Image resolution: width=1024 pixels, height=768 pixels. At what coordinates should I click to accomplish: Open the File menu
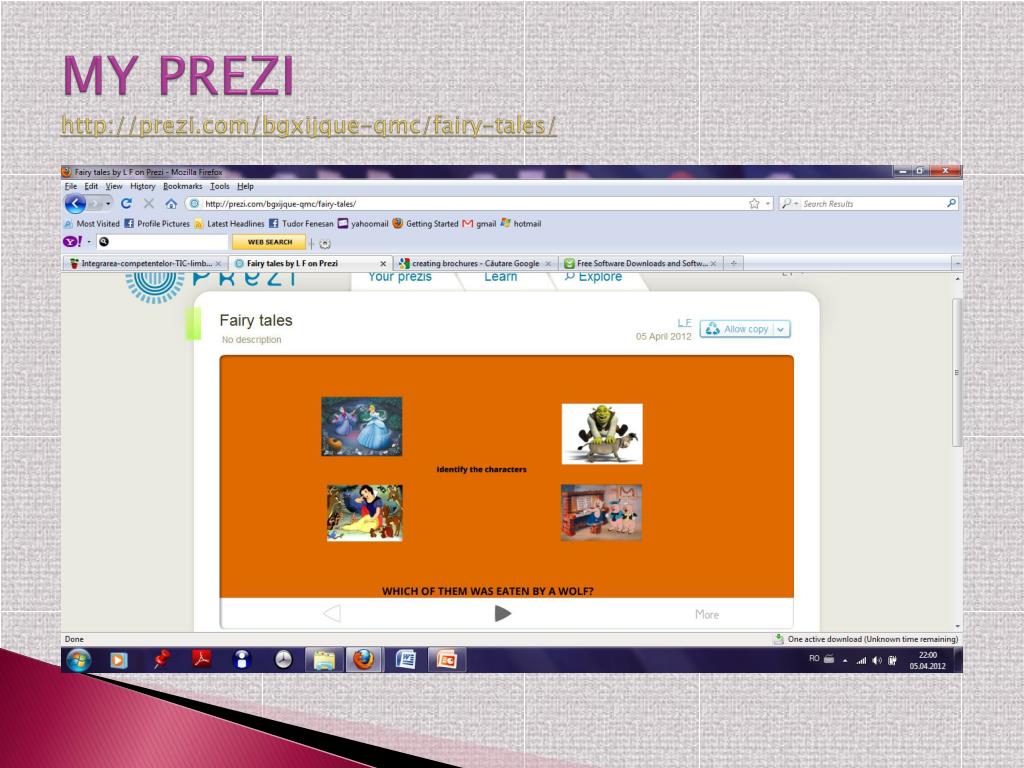71,186
